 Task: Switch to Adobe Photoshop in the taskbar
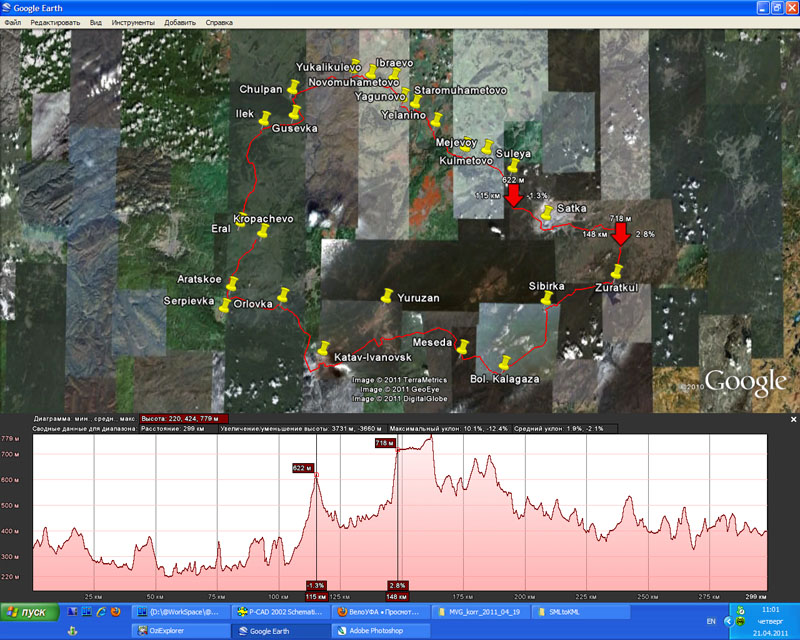point(380,631)
